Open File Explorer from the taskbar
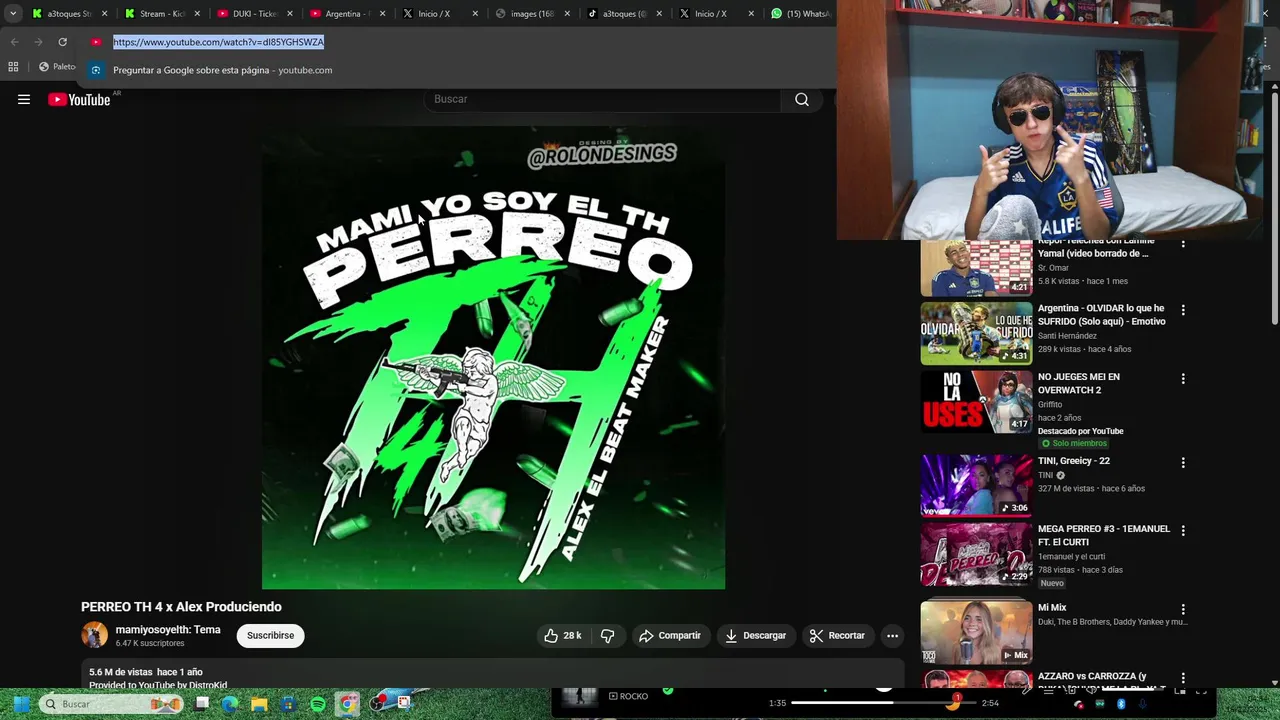 point(259,704)
